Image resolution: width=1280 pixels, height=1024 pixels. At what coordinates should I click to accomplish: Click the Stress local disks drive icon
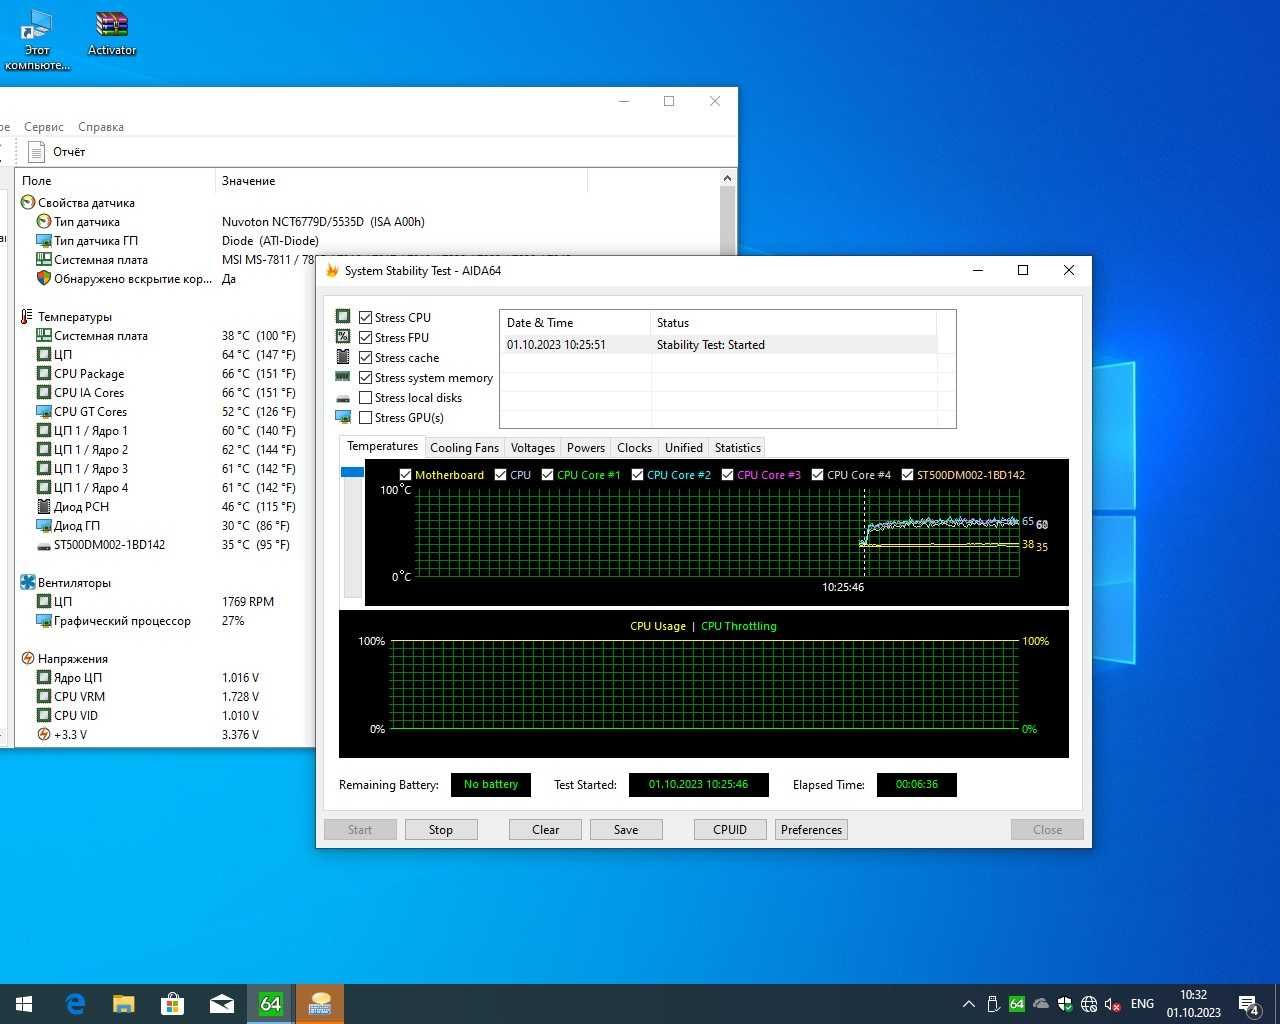343,397
